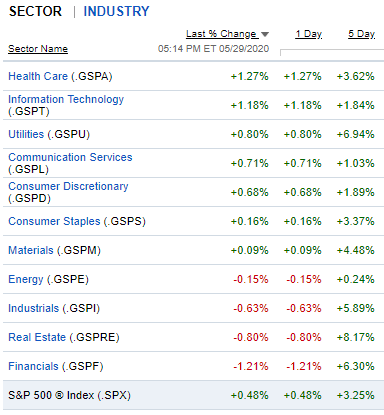Sort by 5 Day column header
Image resolution: width=384 pixels, height=415 pixels.
pyautogui.click(x=362, y=34)
